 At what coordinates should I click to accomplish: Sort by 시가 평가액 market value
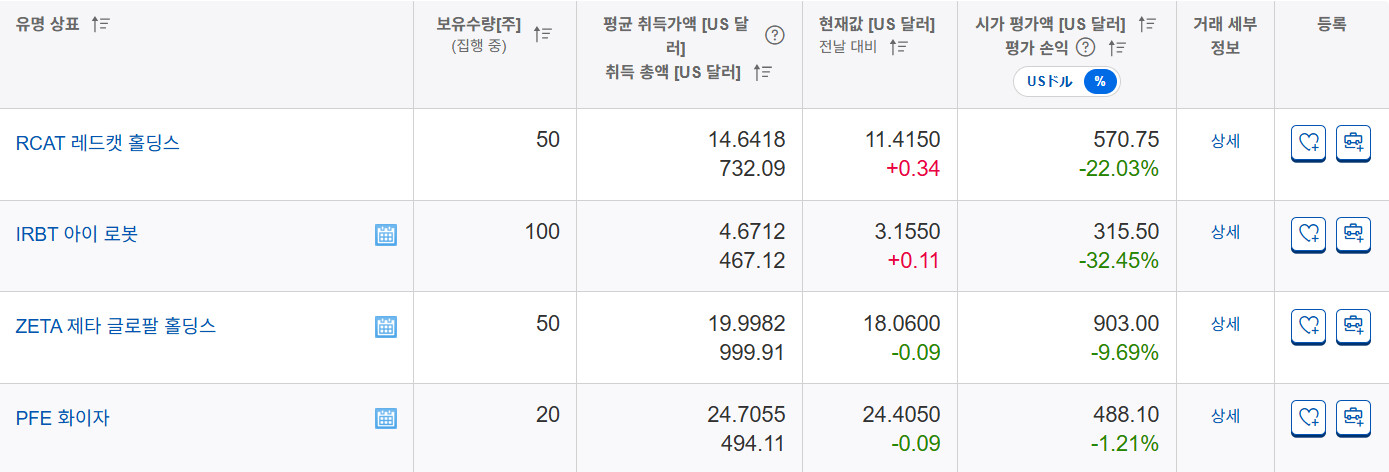tap(1147, 24)
